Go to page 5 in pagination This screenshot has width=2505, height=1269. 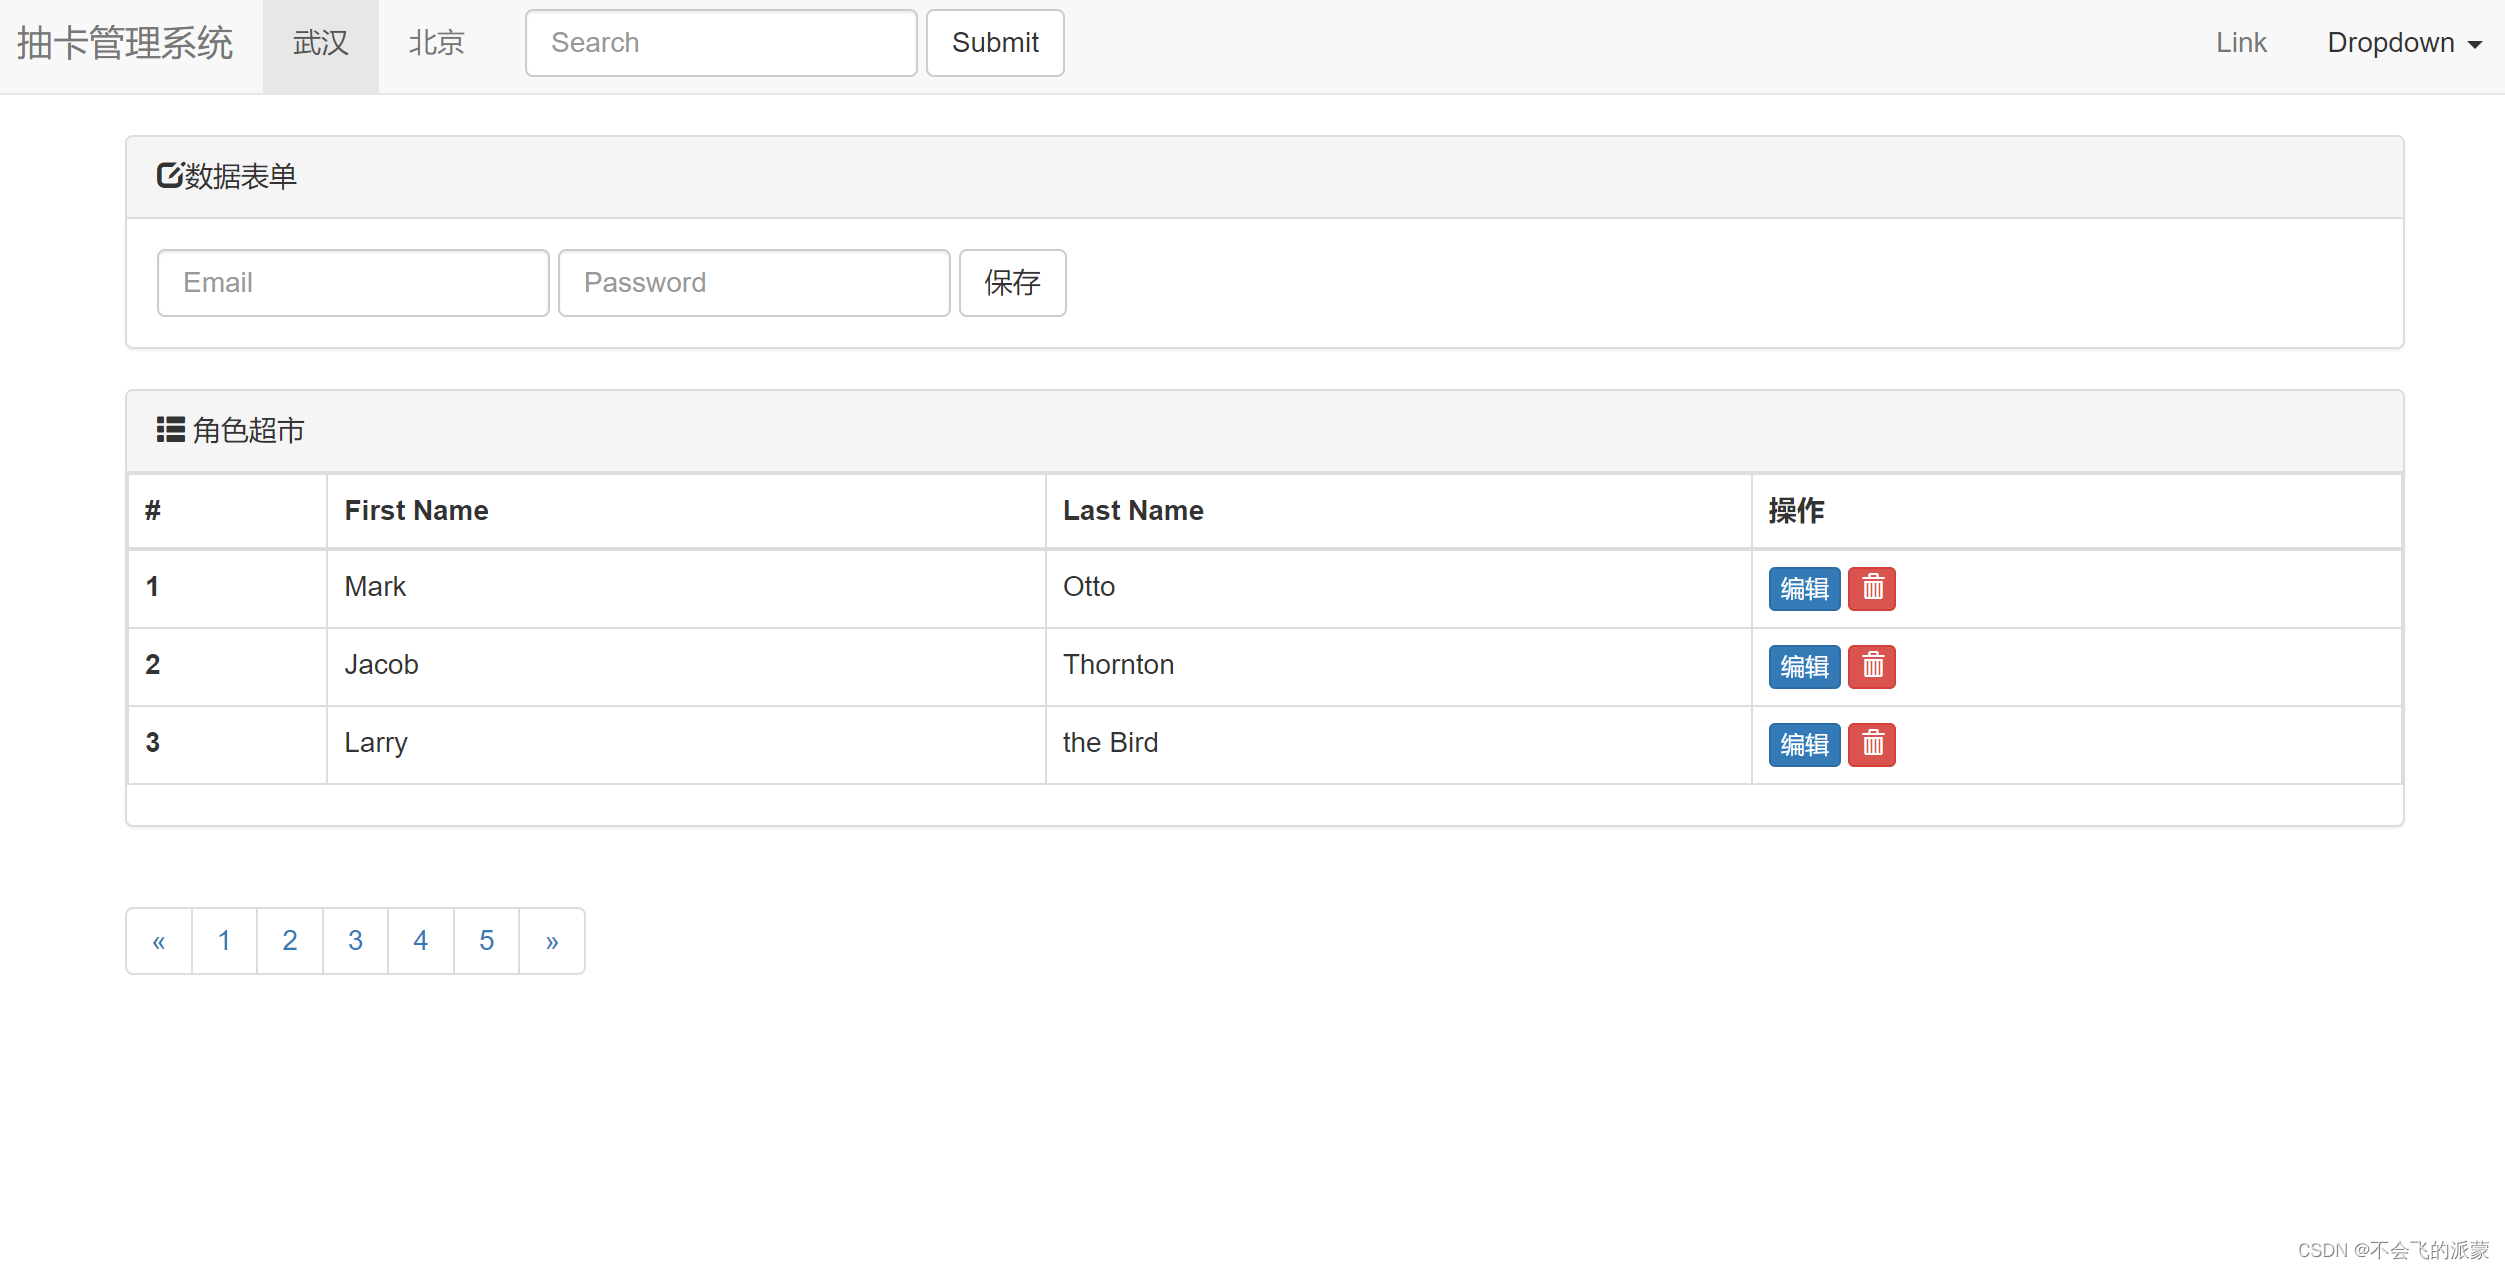tap(486, 940)
